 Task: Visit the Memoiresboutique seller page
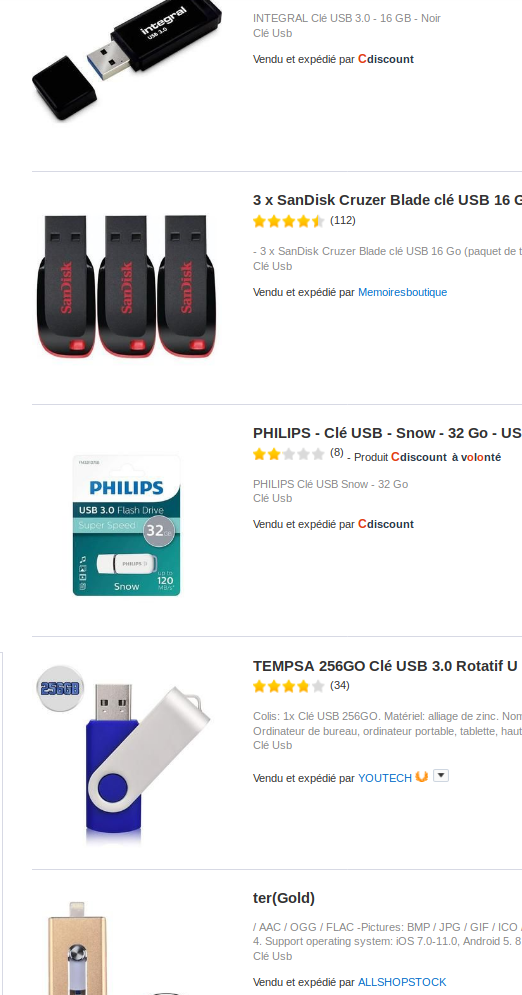click(402, 292)
